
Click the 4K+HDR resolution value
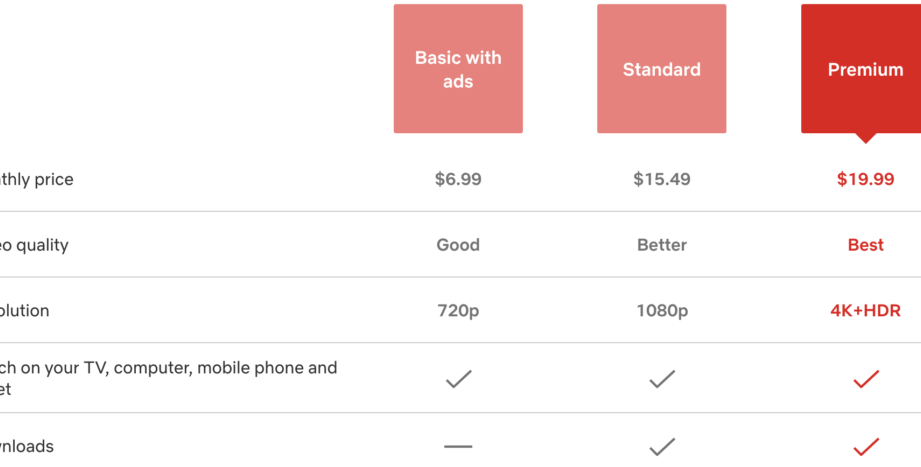point(866,311)
